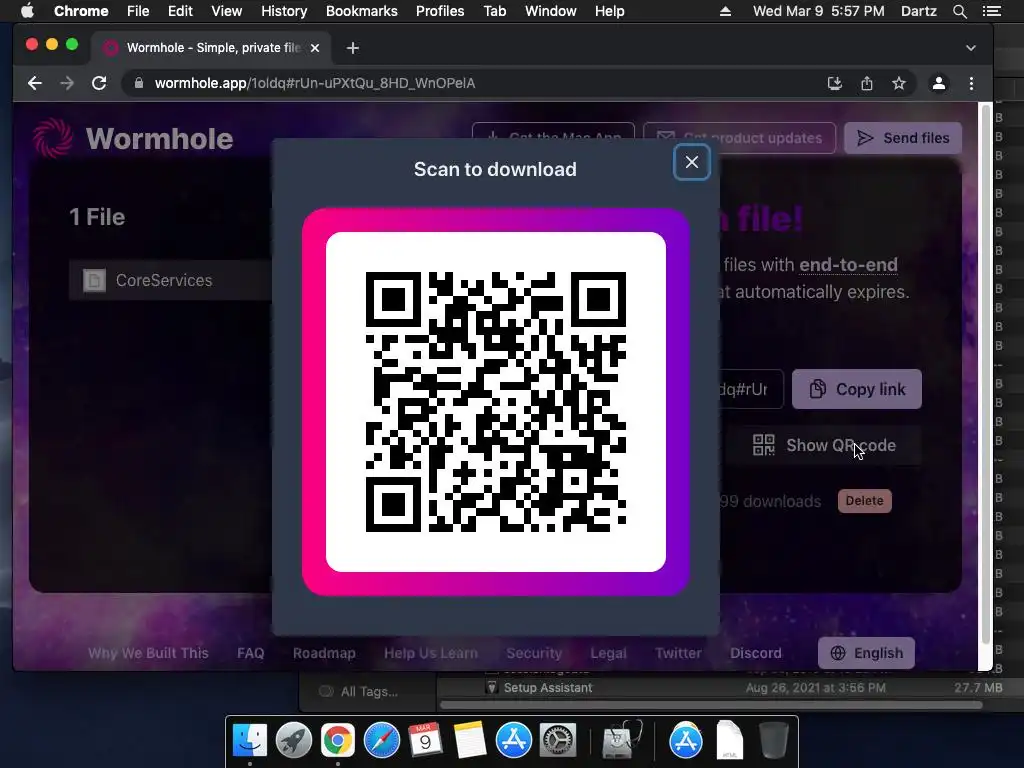Open the Profiles menu
The width and height of the screenshot is (1024, 768).
(x=440, y=11)
